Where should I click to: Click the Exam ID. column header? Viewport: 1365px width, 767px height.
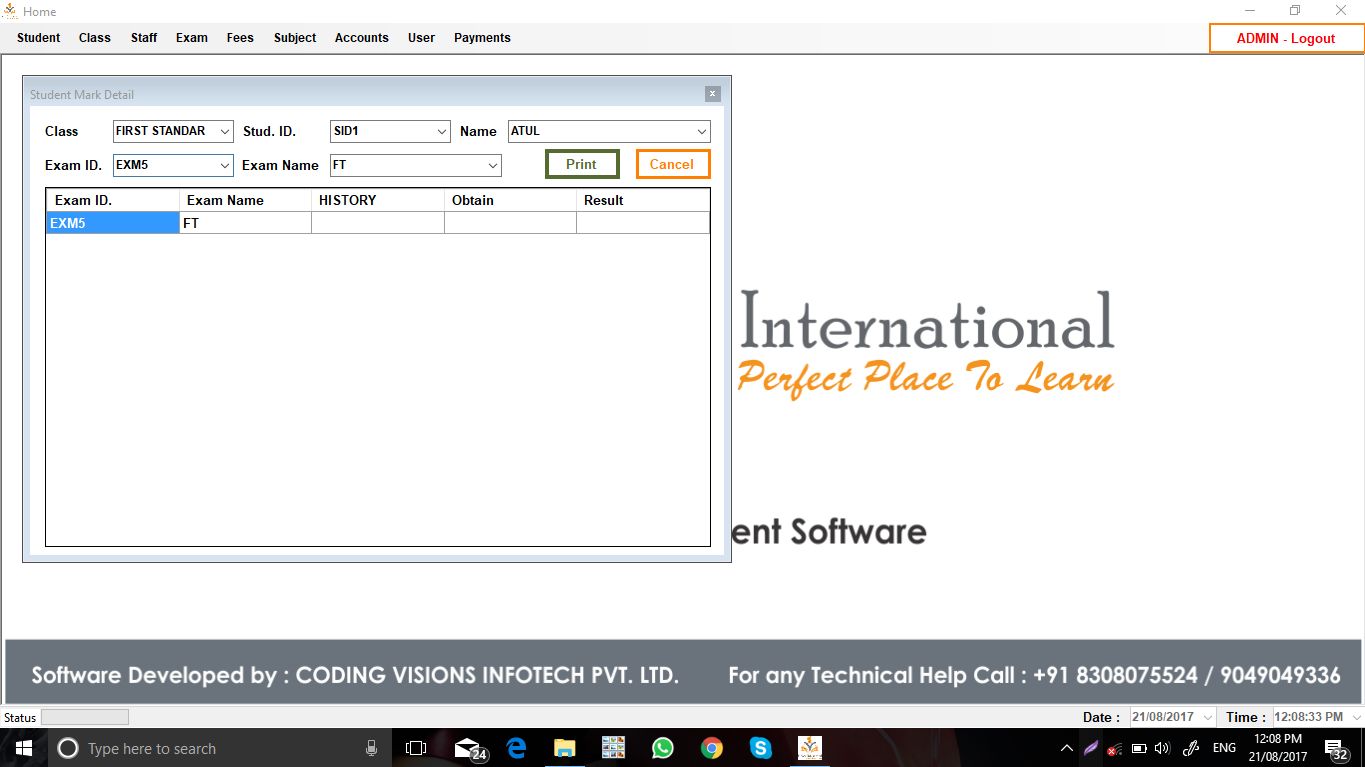pyautogui.click(x=113, y=200)
